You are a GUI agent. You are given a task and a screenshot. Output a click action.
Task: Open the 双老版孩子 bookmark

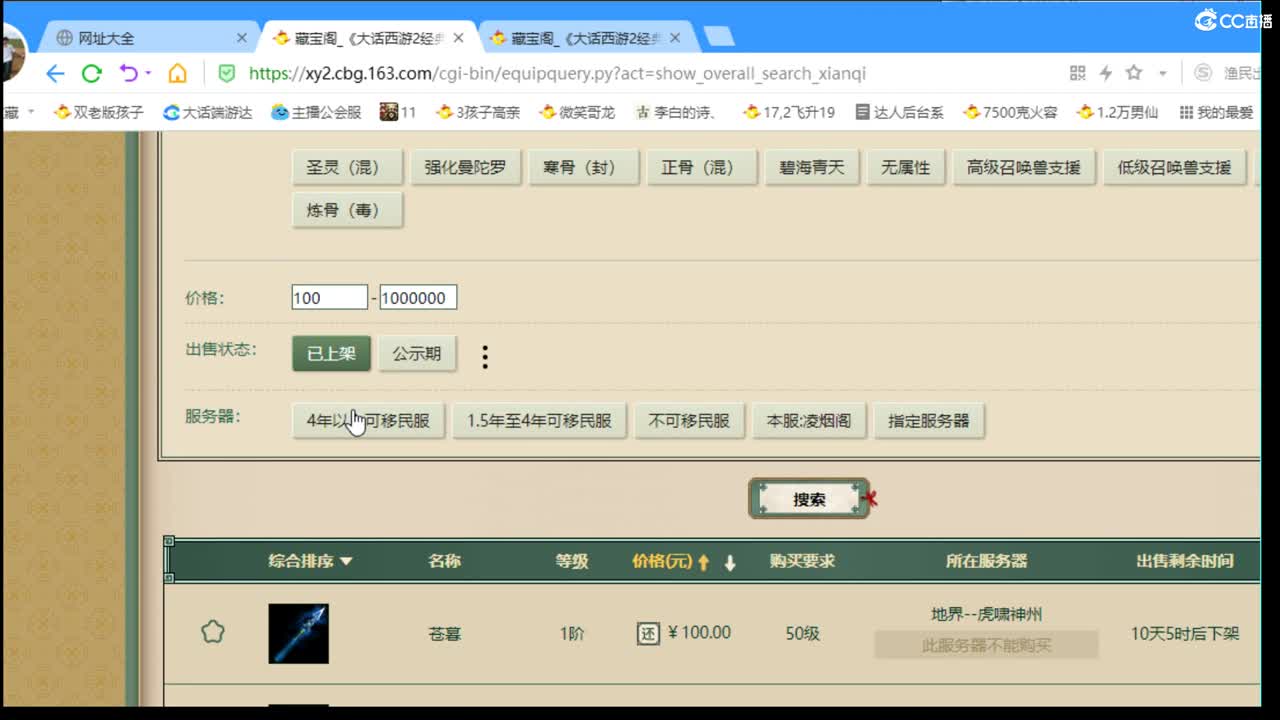pos(98,112)
